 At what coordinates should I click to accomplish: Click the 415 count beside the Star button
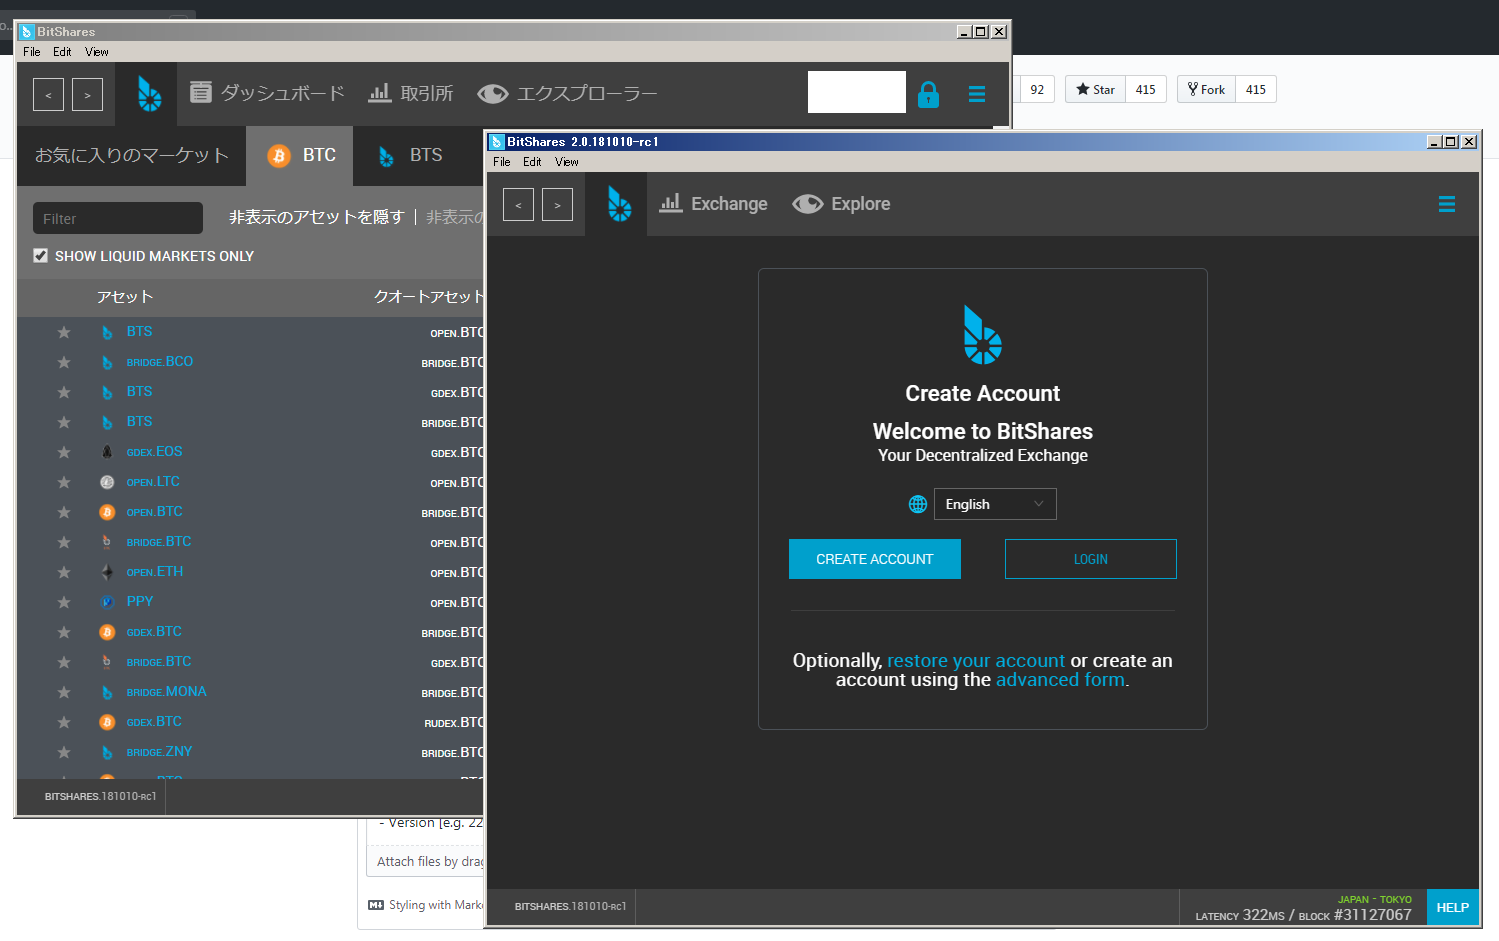(x=1146, y=89)
